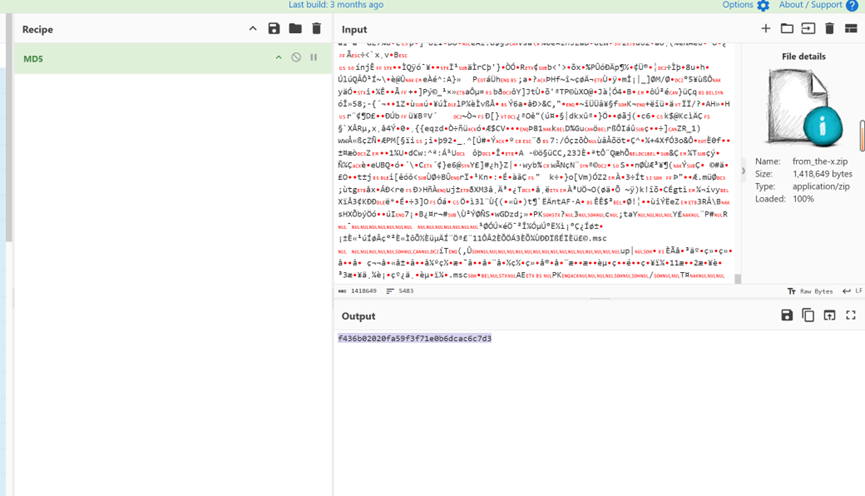Clear input and output trash icon
The width and height of the screenshot is (865, 496).
829,29
